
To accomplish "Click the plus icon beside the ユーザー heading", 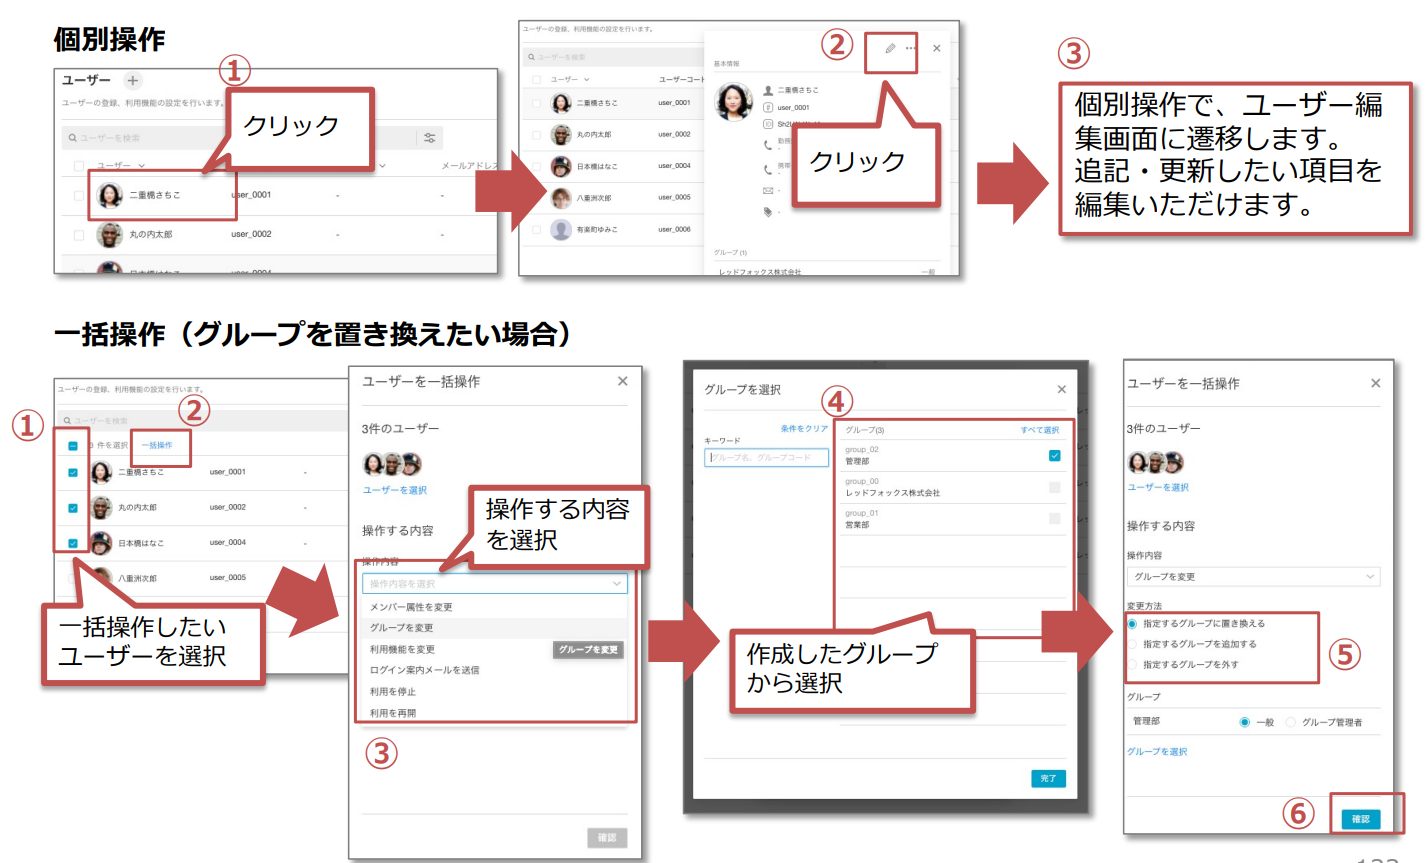I will pos(133,81).
